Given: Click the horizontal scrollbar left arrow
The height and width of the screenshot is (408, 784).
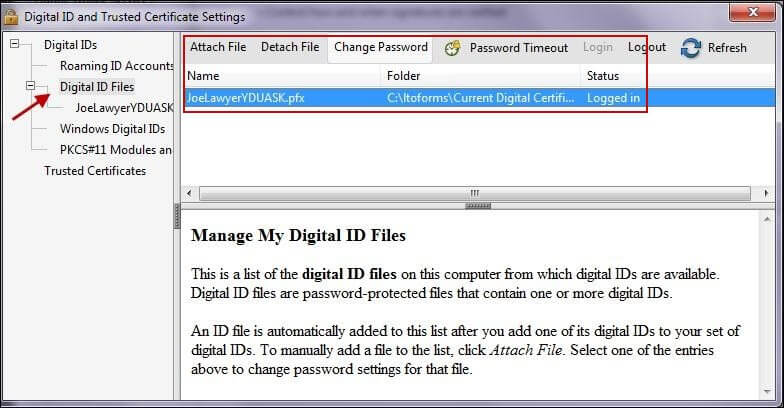Looking at the screenshot, I should (x=189, y=193).
